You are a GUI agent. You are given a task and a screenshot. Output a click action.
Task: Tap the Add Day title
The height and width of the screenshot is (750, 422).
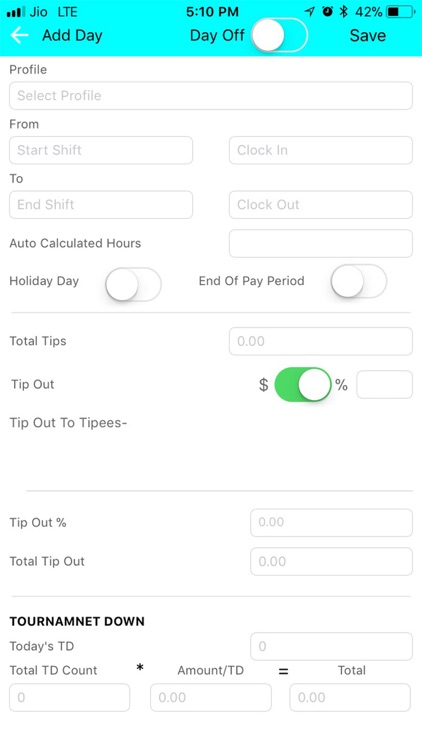[x=72, y=35]
